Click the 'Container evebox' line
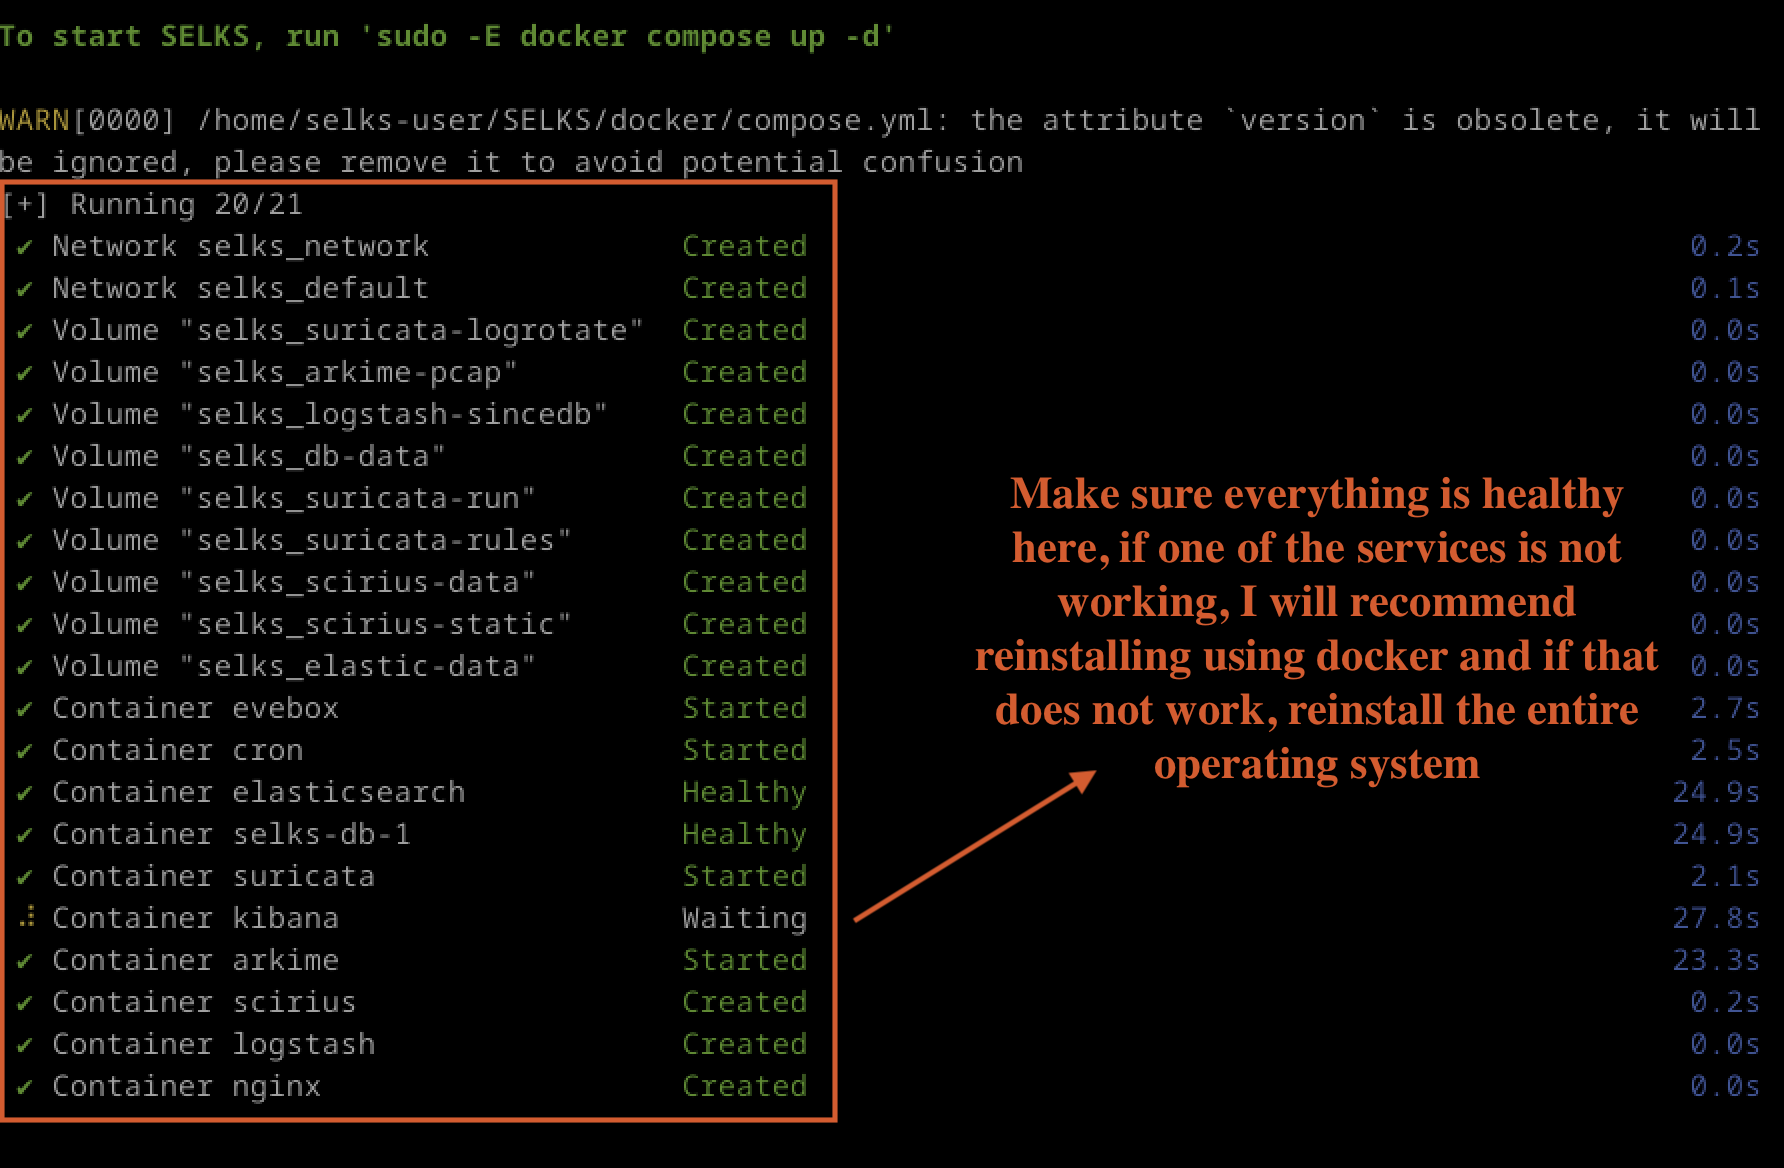This screenshot has height=1168, width=1784. (x=195, y=709)
